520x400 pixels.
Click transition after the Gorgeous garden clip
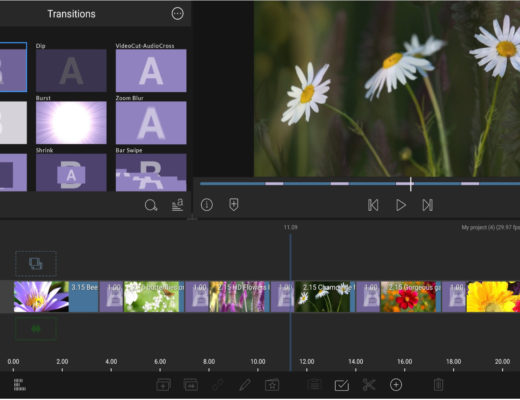pyautogui.click(x=454, y=297)
